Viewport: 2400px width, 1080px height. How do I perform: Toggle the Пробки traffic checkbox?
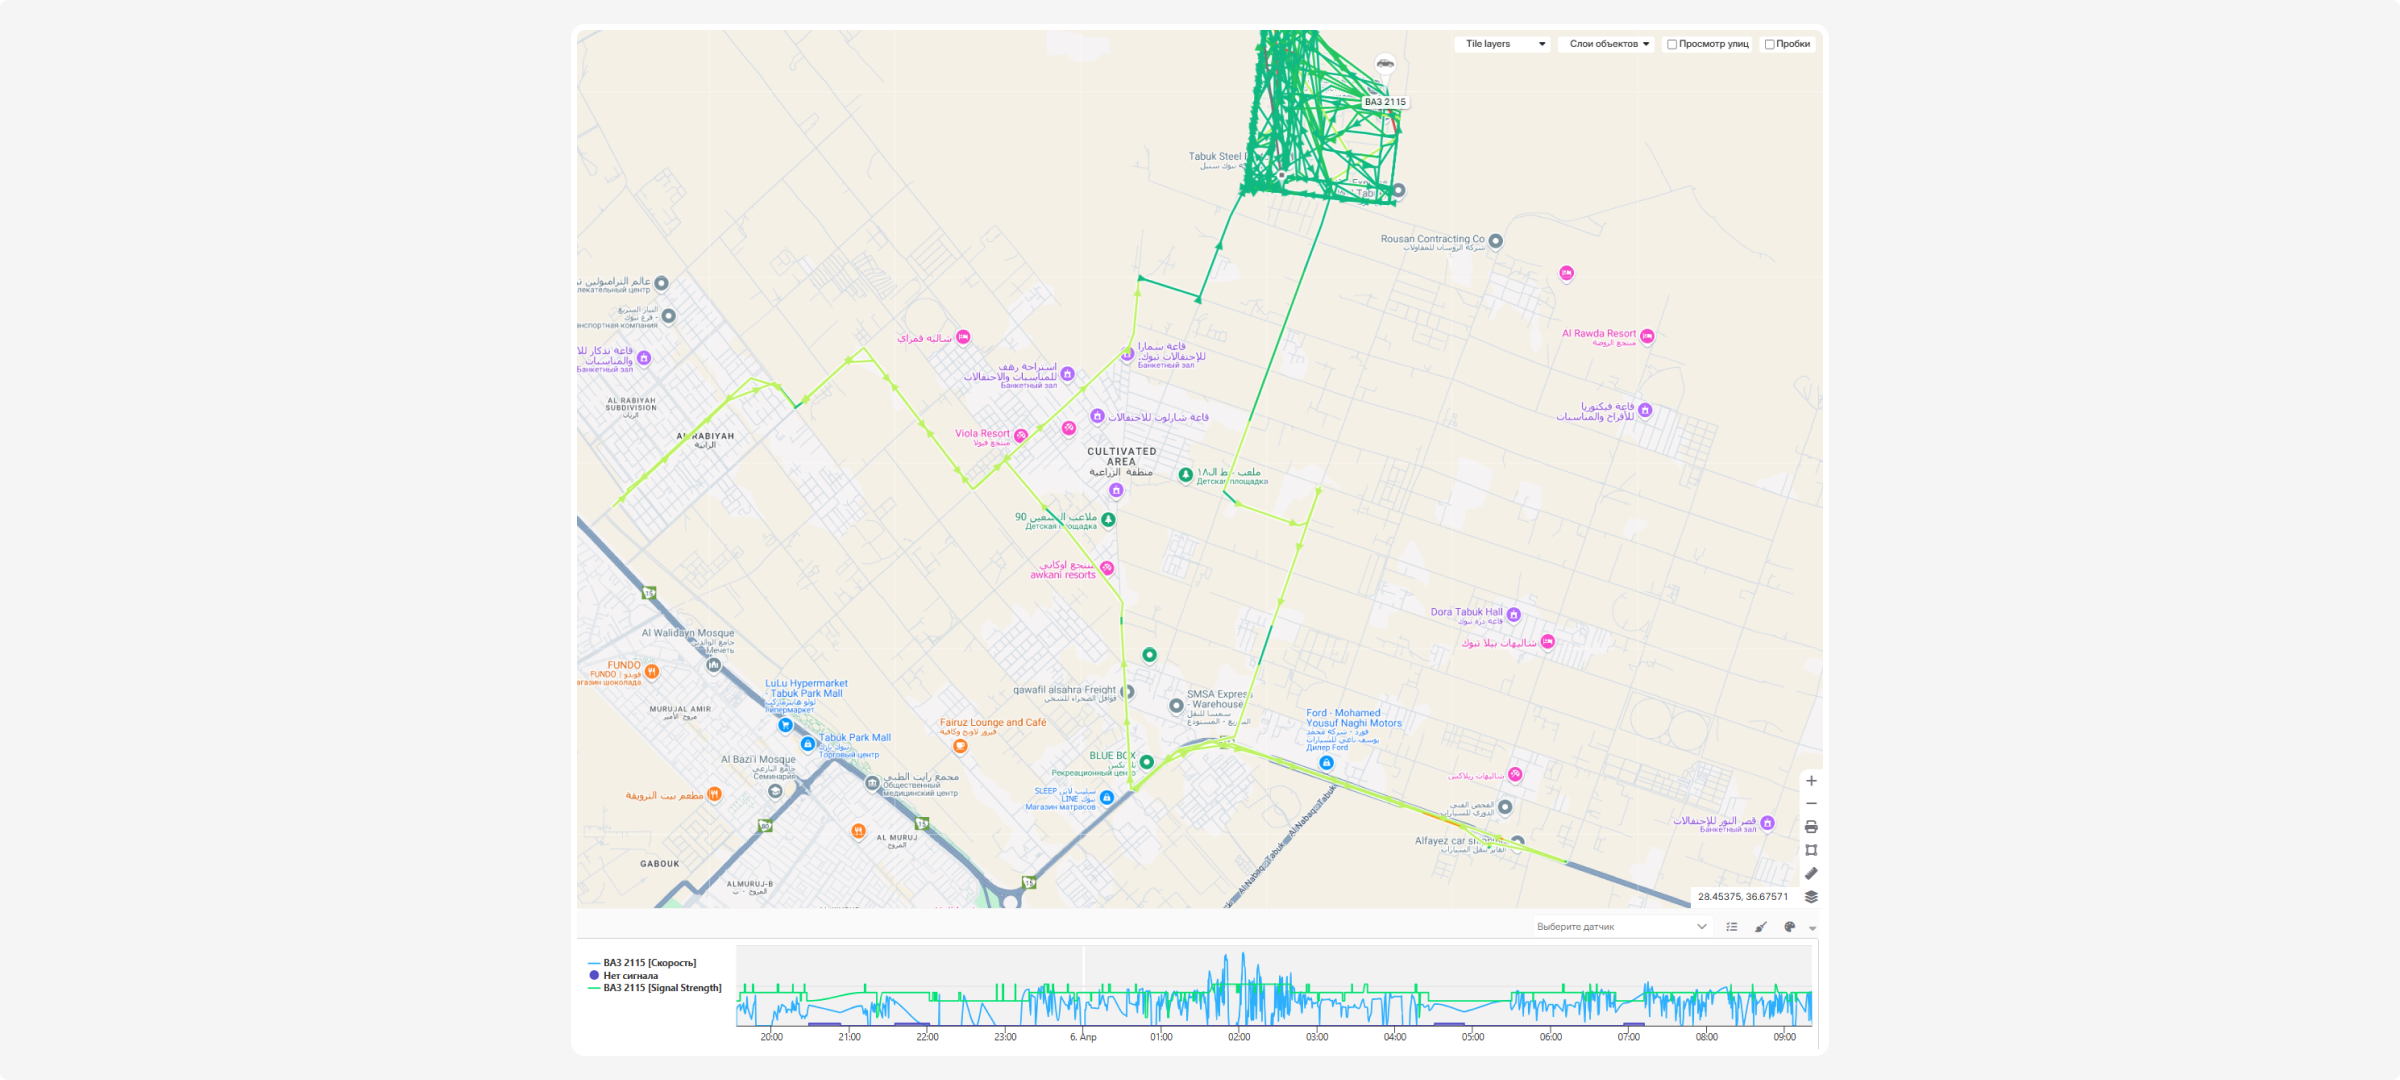[1770, 44]
